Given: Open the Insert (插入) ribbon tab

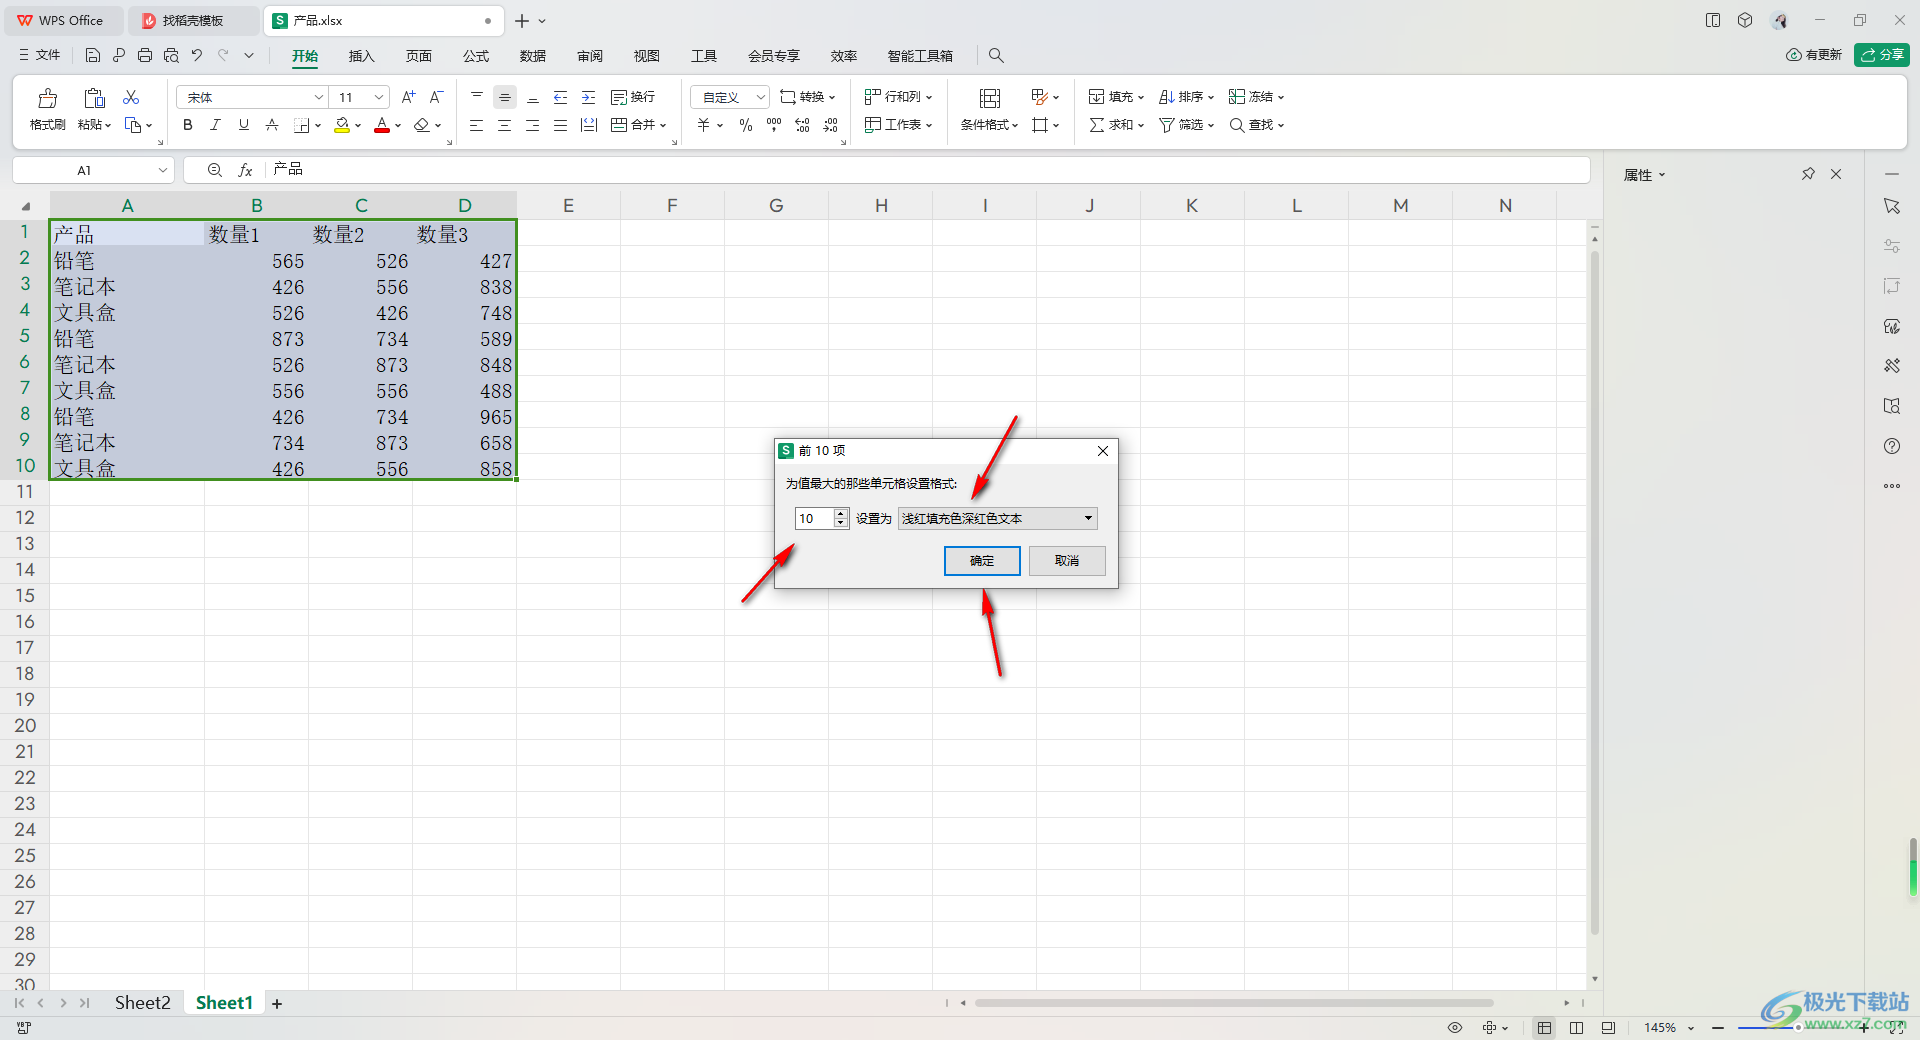Looking at the screenshot, I should tap(361, 56).
